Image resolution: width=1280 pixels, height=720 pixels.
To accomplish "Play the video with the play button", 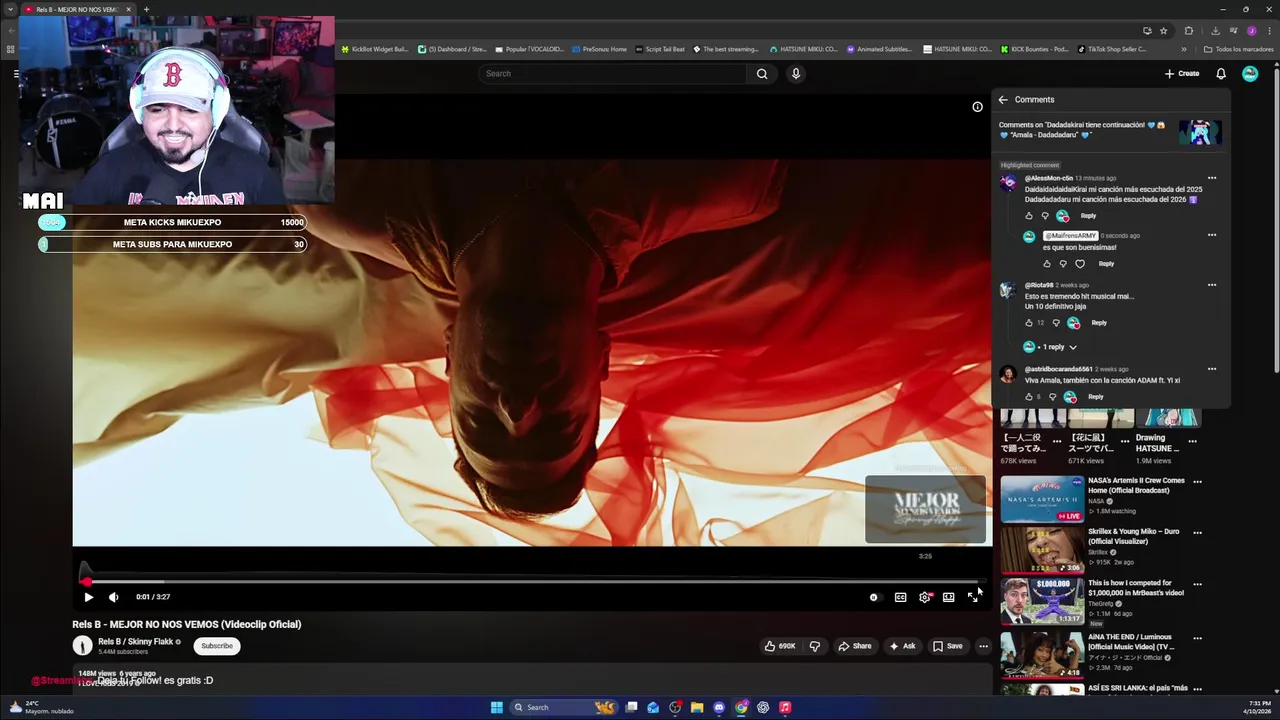I will (x=88, y=597).
